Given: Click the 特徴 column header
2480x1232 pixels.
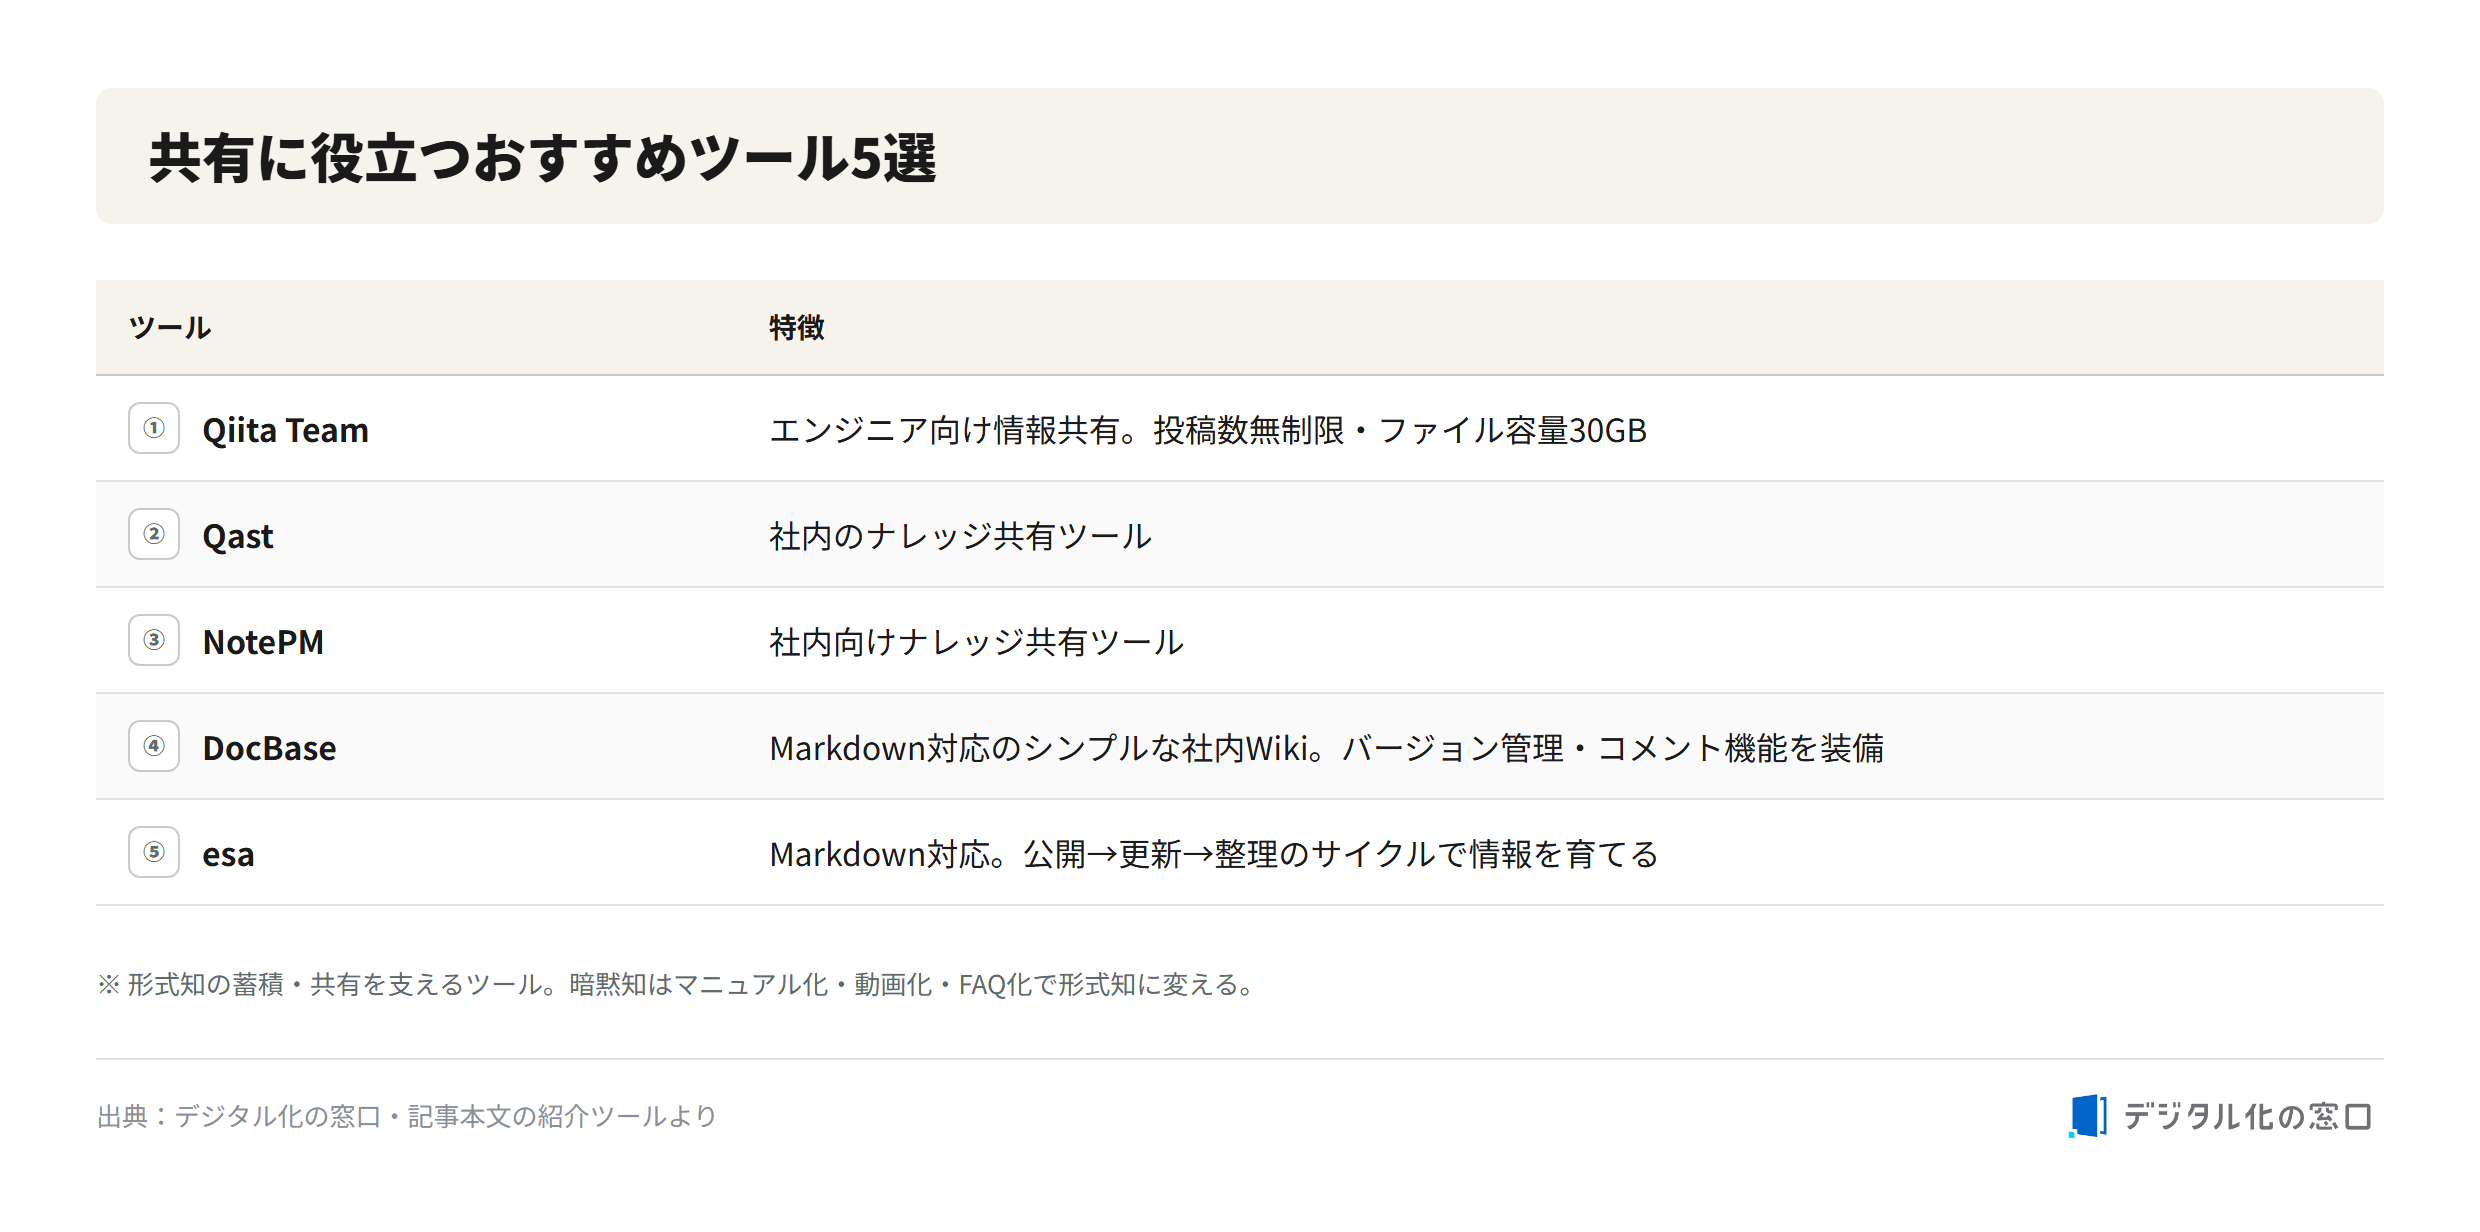Looking at the screenshot, I should 796,327.
